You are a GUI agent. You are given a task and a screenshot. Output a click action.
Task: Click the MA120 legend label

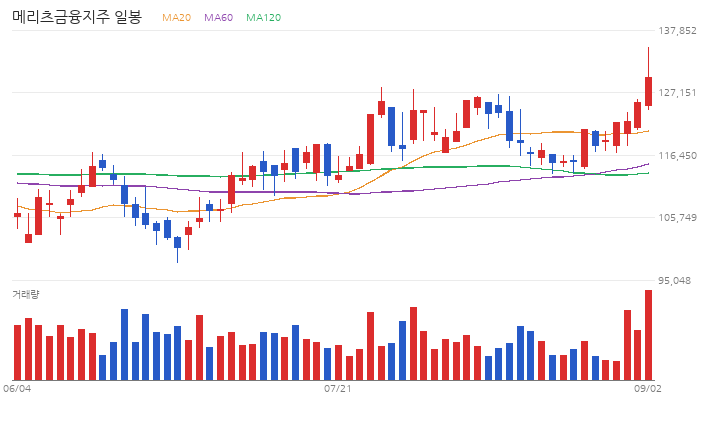264,17
